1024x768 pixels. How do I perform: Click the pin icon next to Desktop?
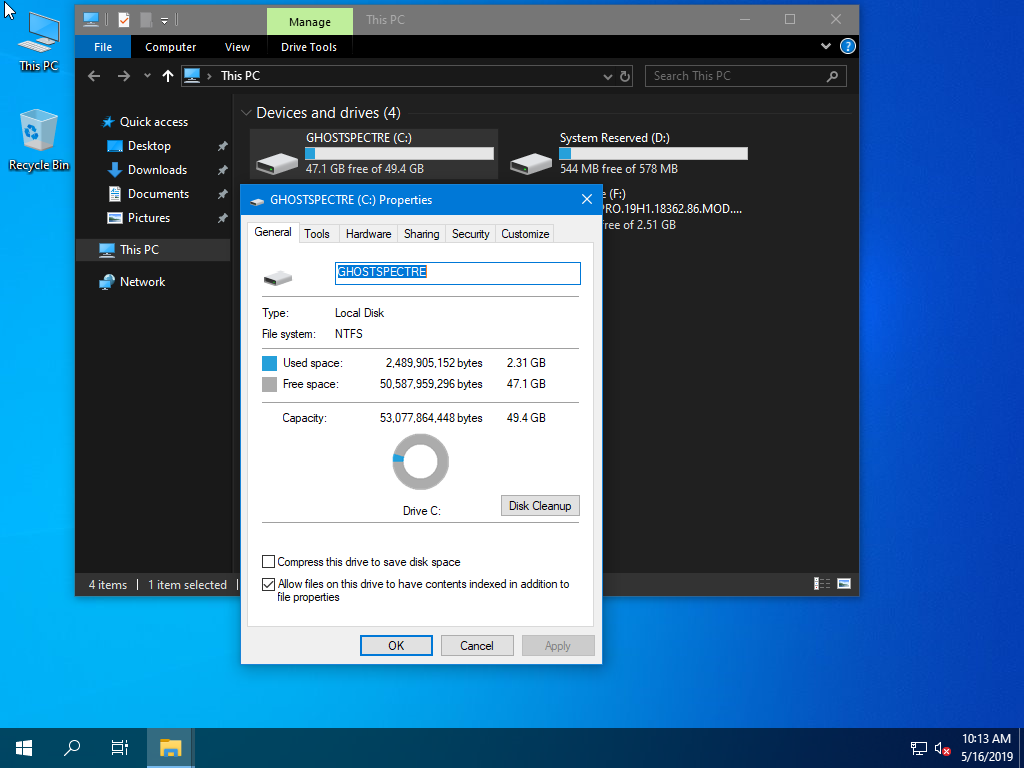222,146
